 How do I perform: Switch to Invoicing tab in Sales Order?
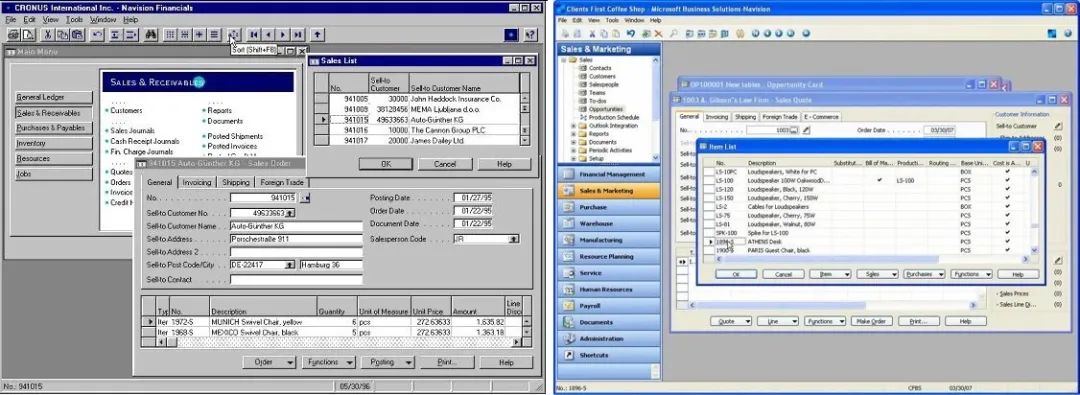pos(197,183)
